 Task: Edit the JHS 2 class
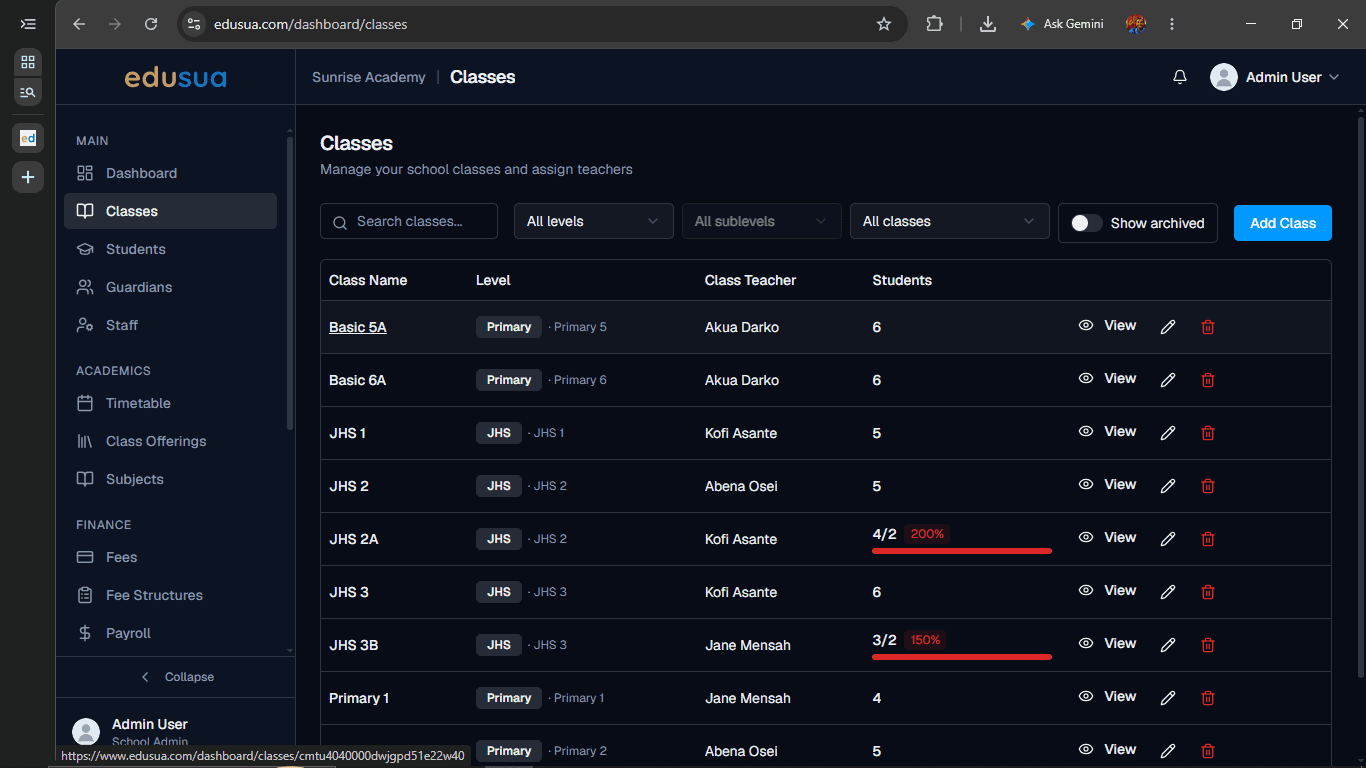[x=1167, y=486]
